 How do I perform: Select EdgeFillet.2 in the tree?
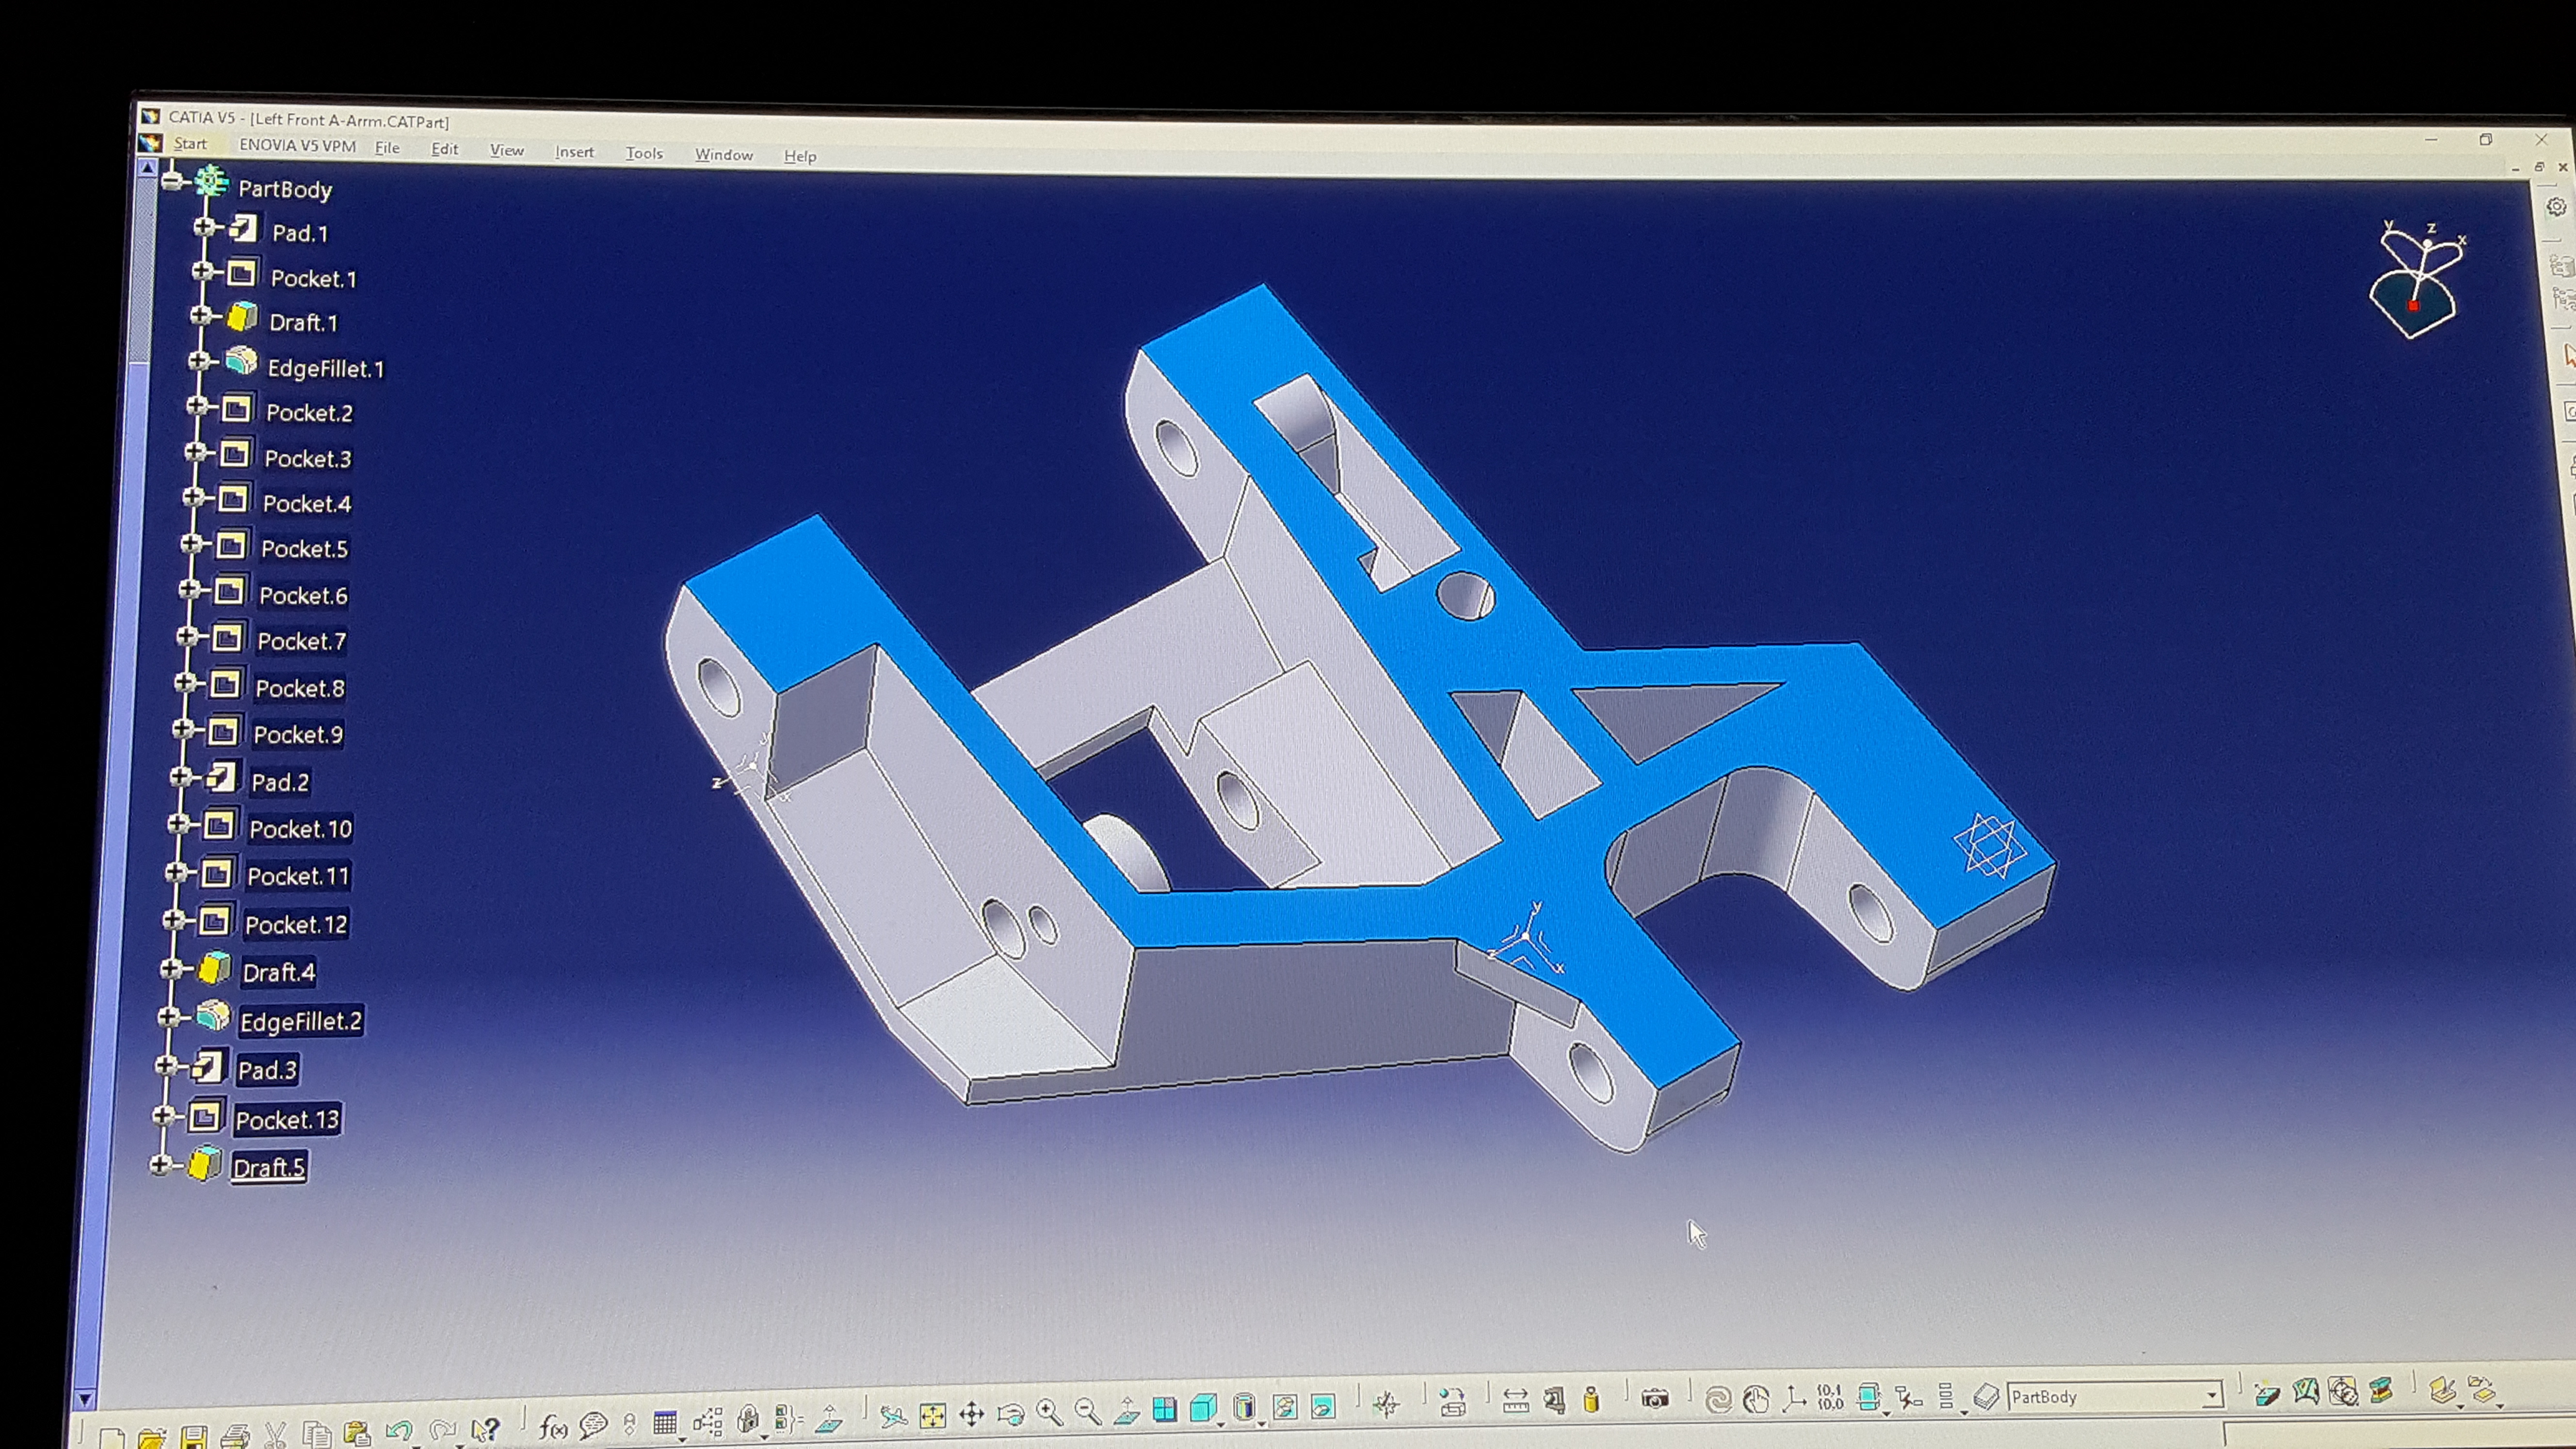[x=300, y=1021]
